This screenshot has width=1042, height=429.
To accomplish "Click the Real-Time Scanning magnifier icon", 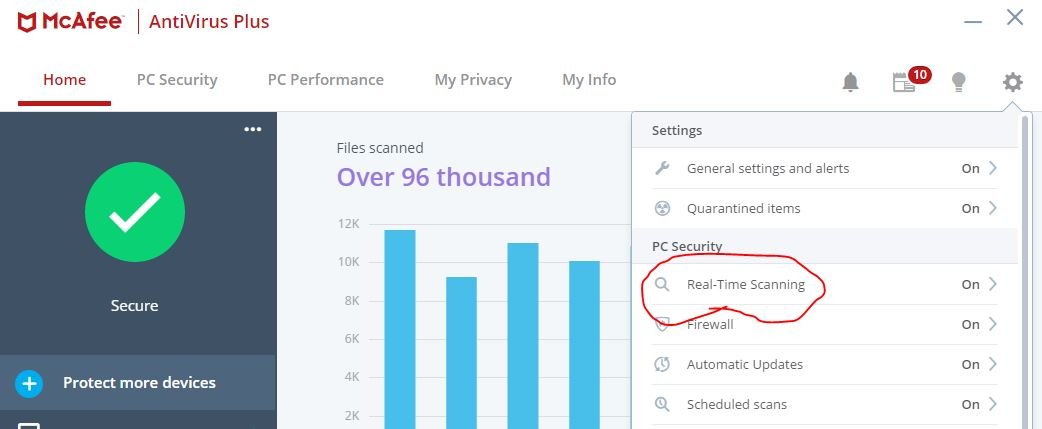I will point(662,284).
